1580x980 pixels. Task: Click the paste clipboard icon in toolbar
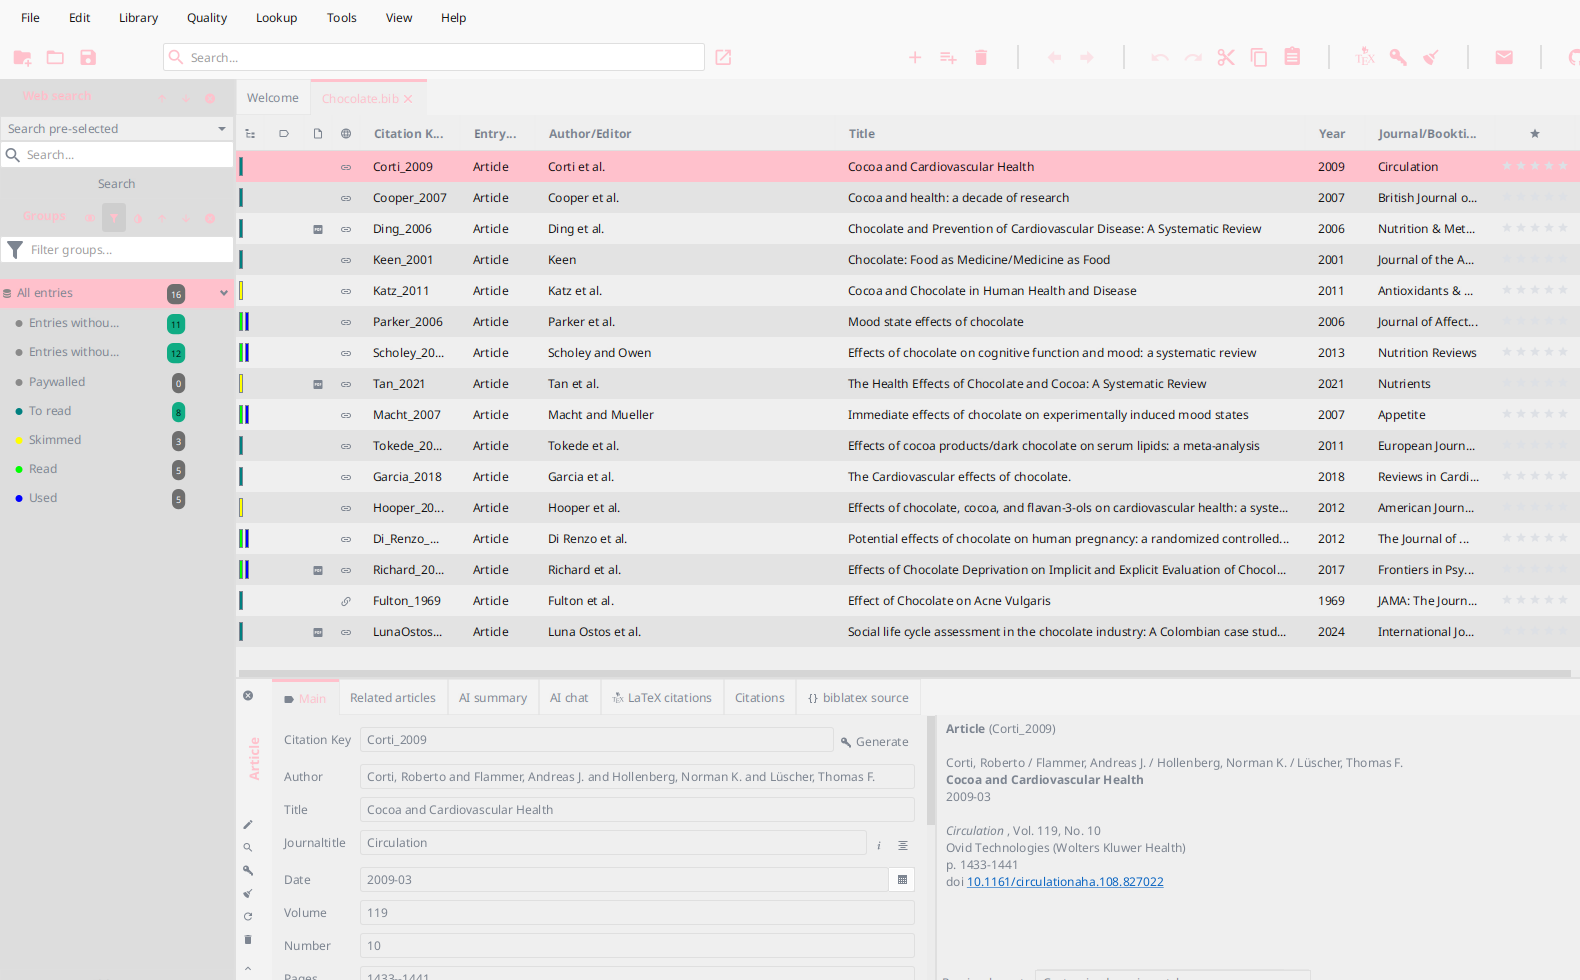click(x=1292, y=57)
